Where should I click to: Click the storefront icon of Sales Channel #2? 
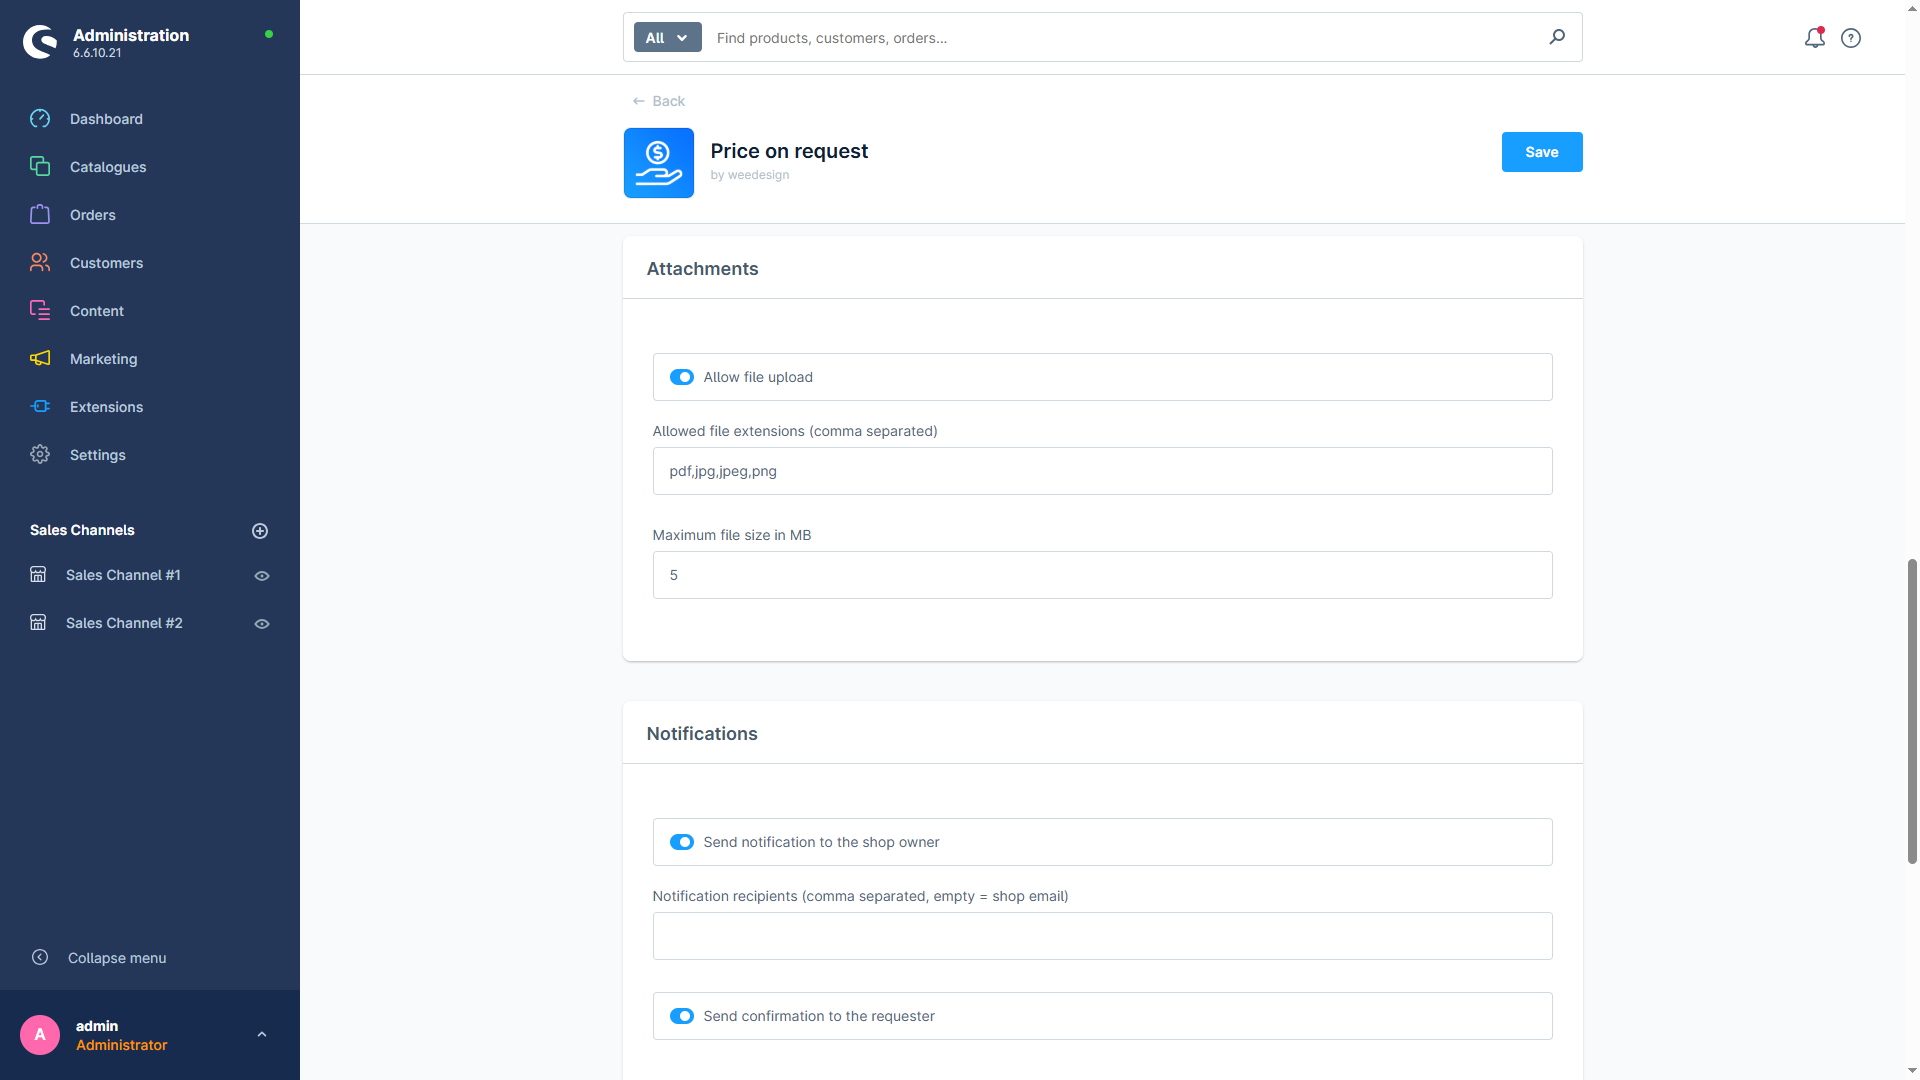[38, 623]
